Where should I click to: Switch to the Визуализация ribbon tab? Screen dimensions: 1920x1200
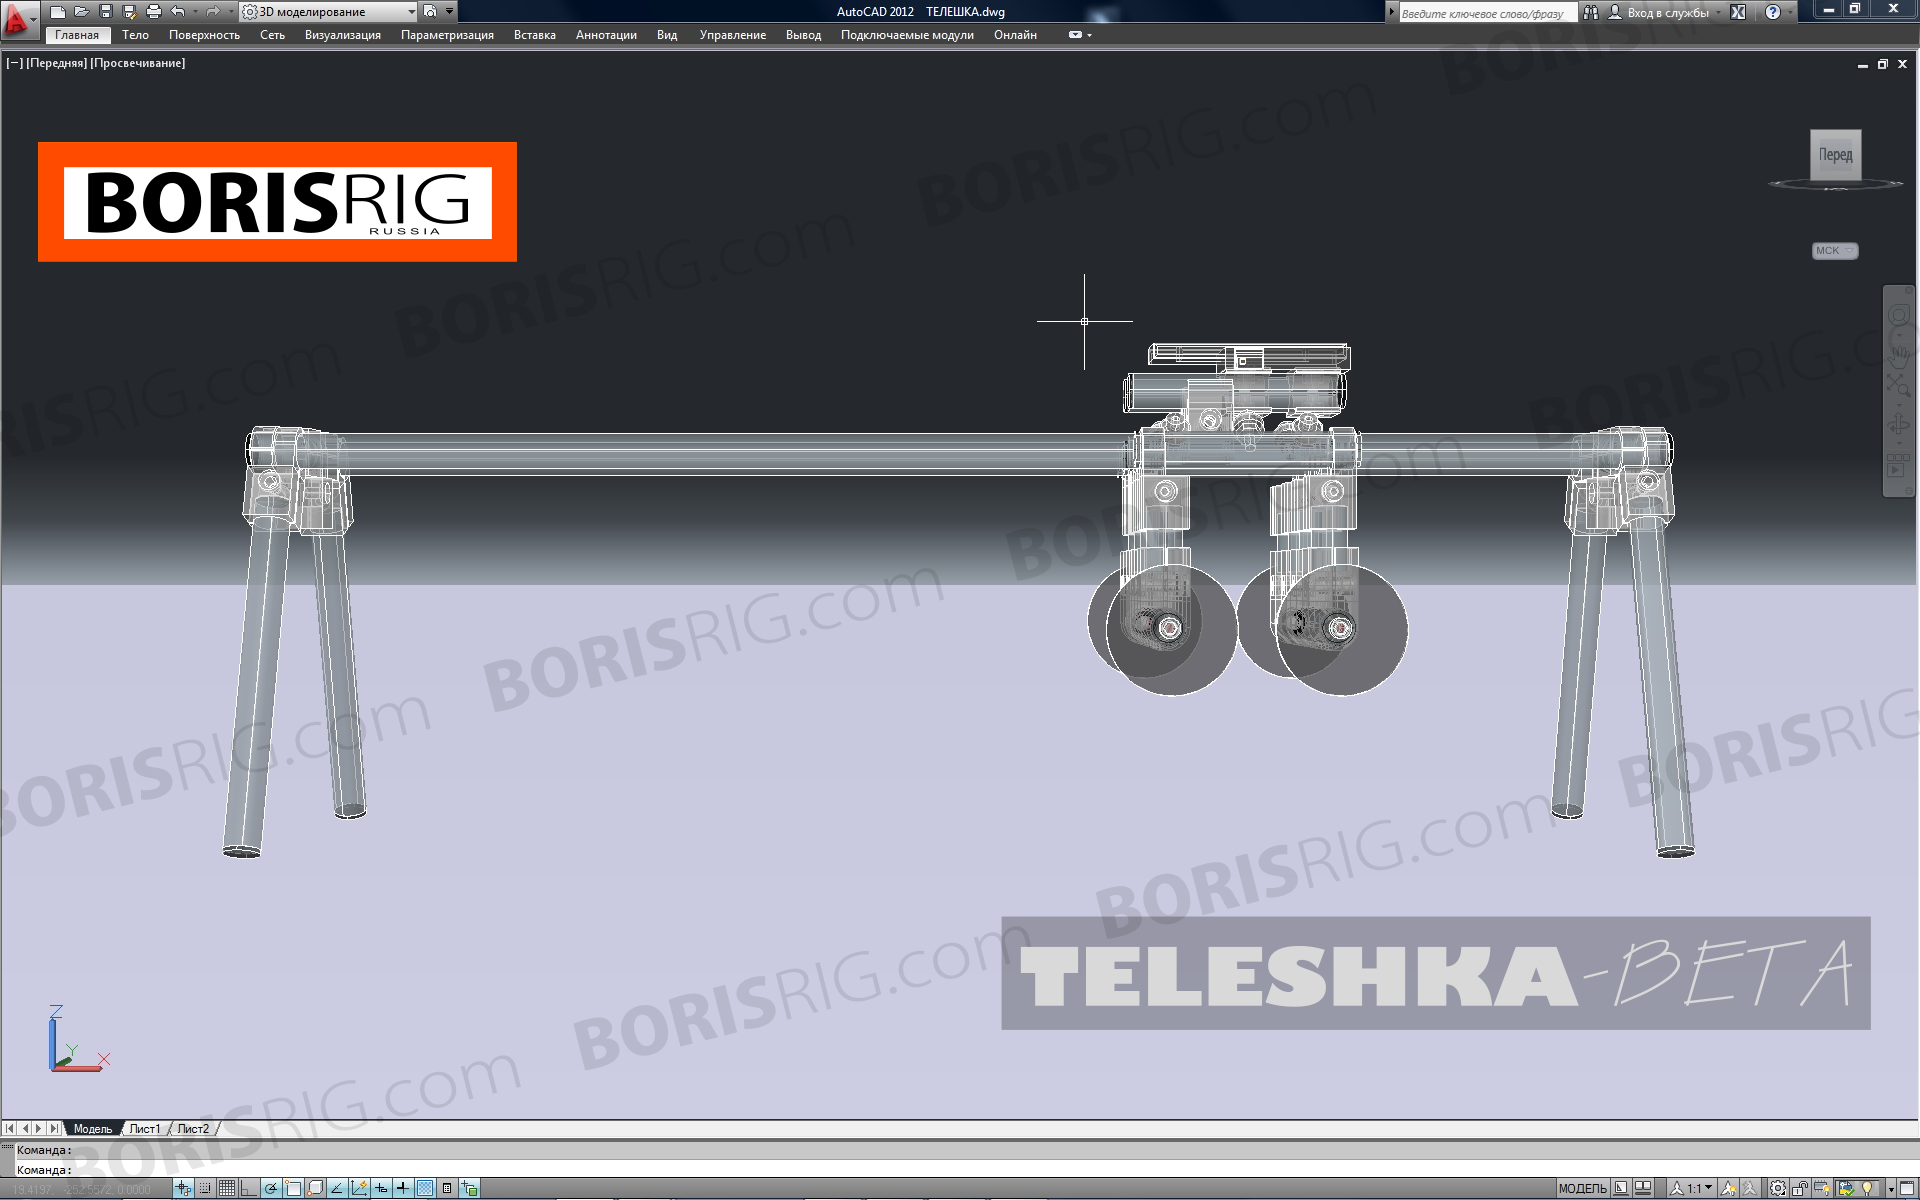(x=343, y=35)
